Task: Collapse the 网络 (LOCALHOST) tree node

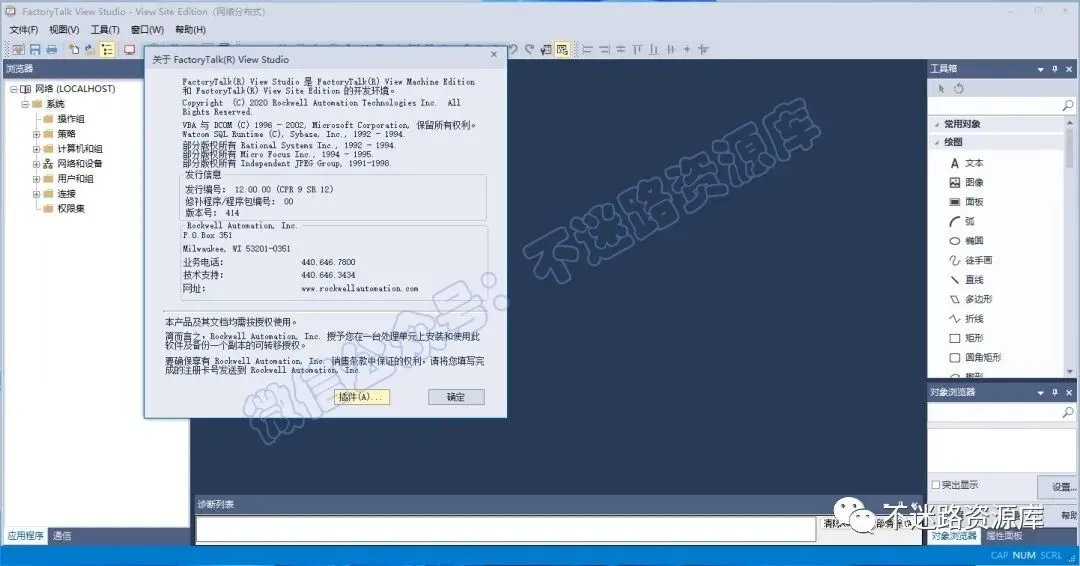Action: (x=13, y=89)
